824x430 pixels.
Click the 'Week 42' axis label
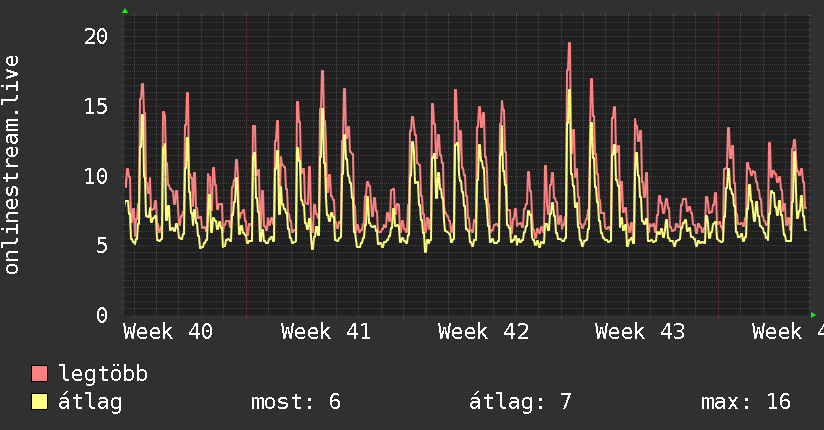[x=483, y=332]
